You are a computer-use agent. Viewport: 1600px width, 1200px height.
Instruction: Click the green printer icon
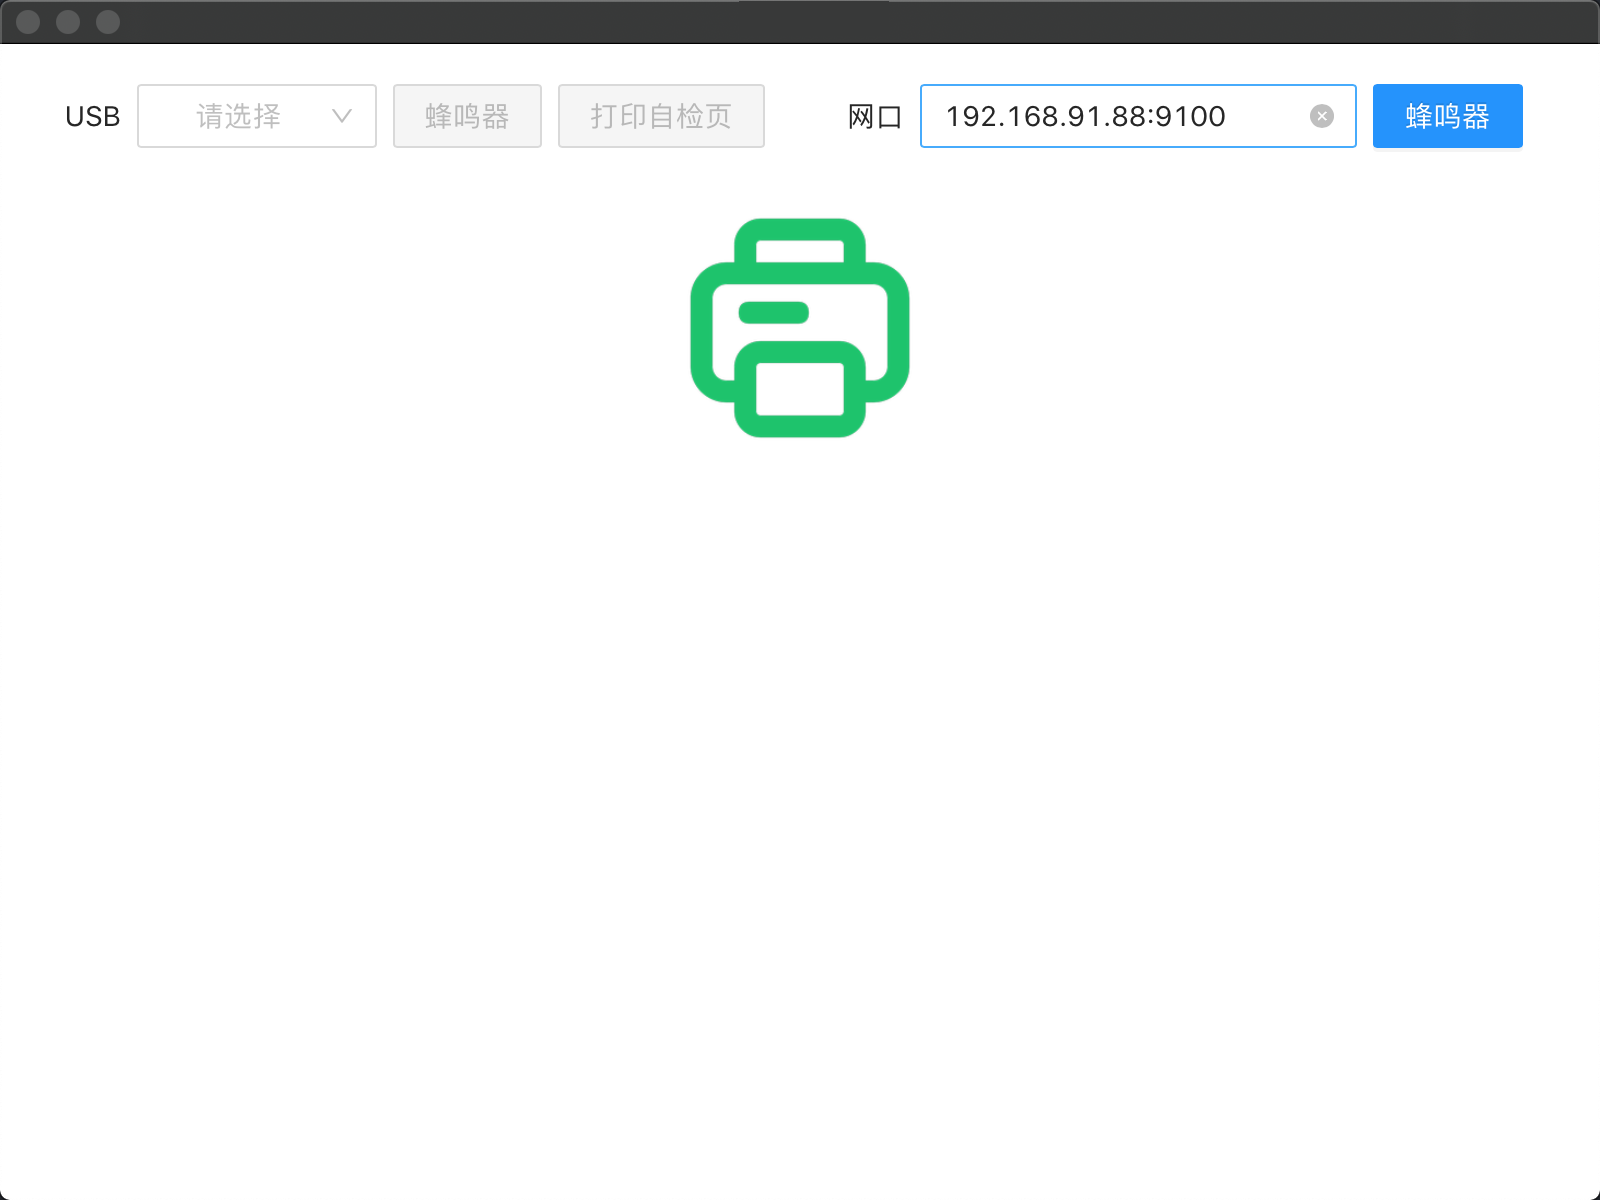click(800, 328)
